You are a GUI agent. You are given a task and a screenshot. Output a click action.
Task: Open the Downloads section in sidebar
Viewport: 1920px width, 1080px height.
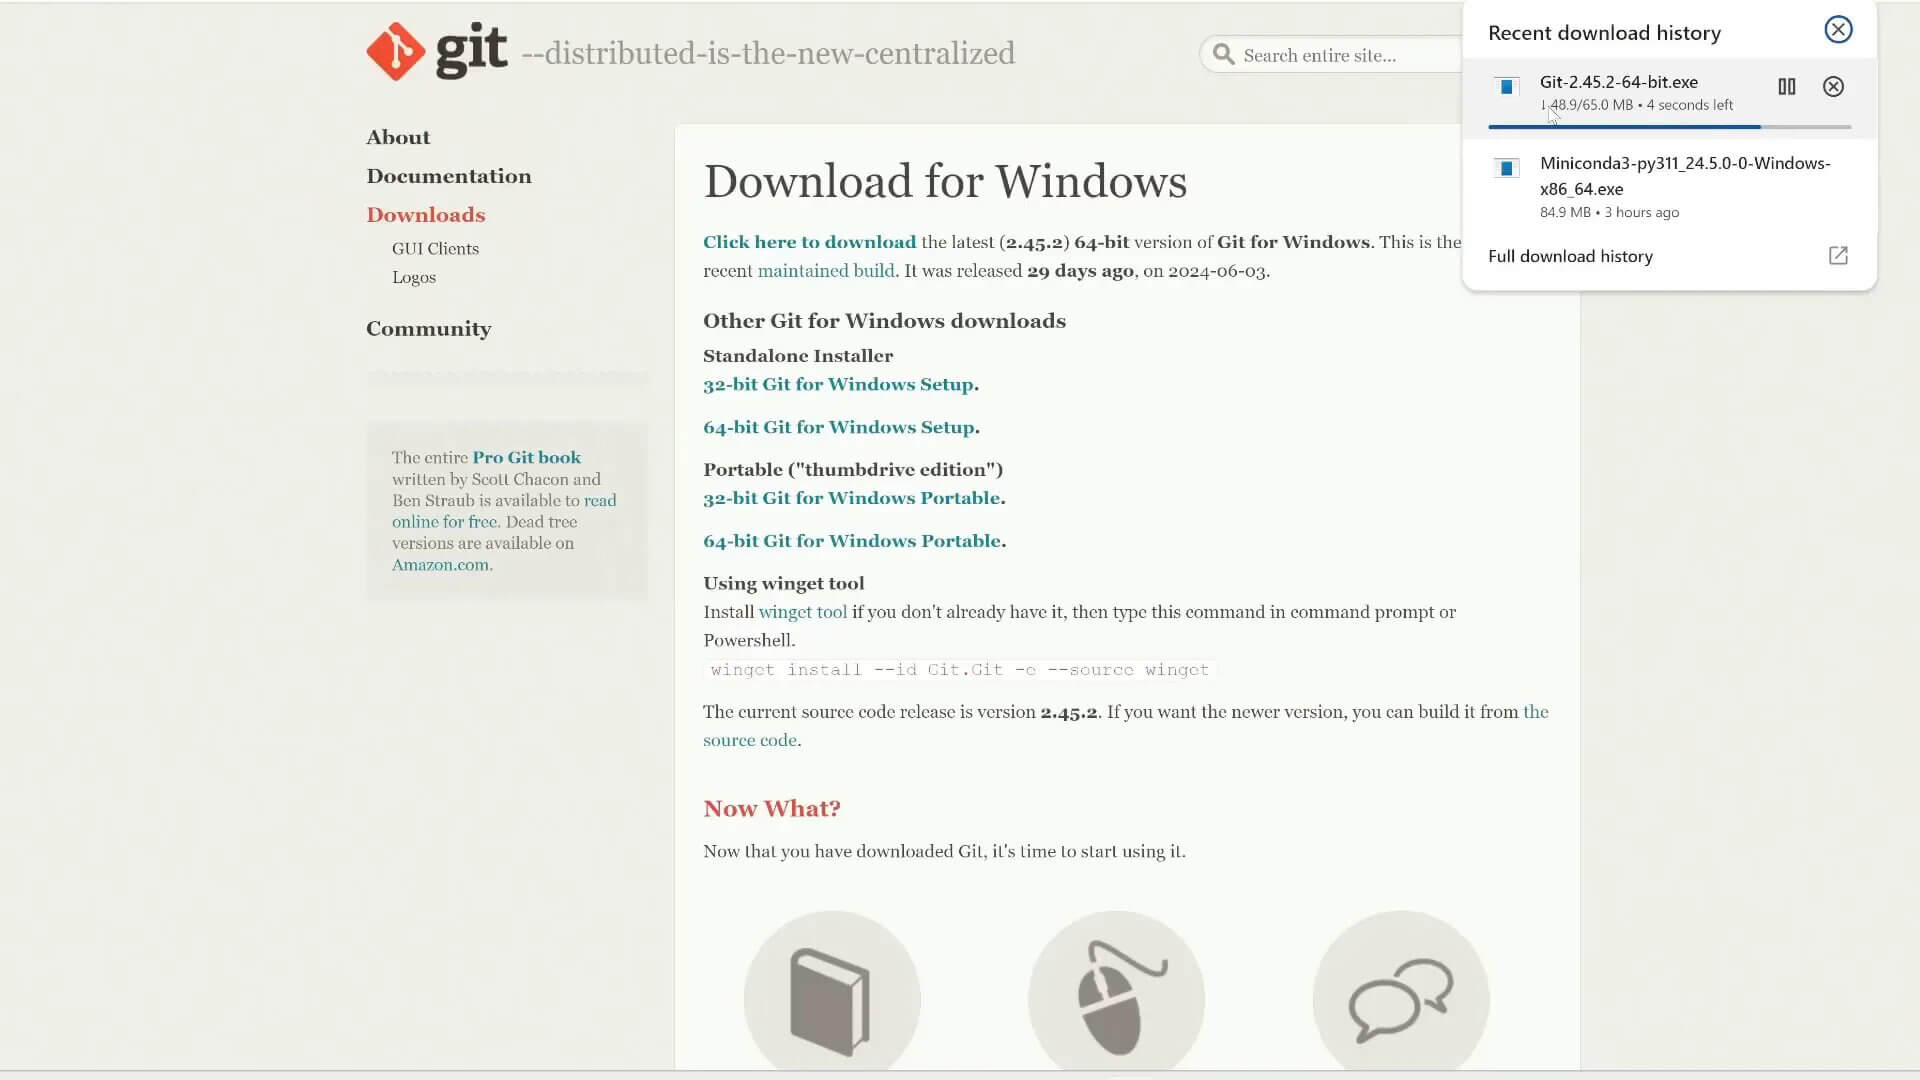coord(425,214)
